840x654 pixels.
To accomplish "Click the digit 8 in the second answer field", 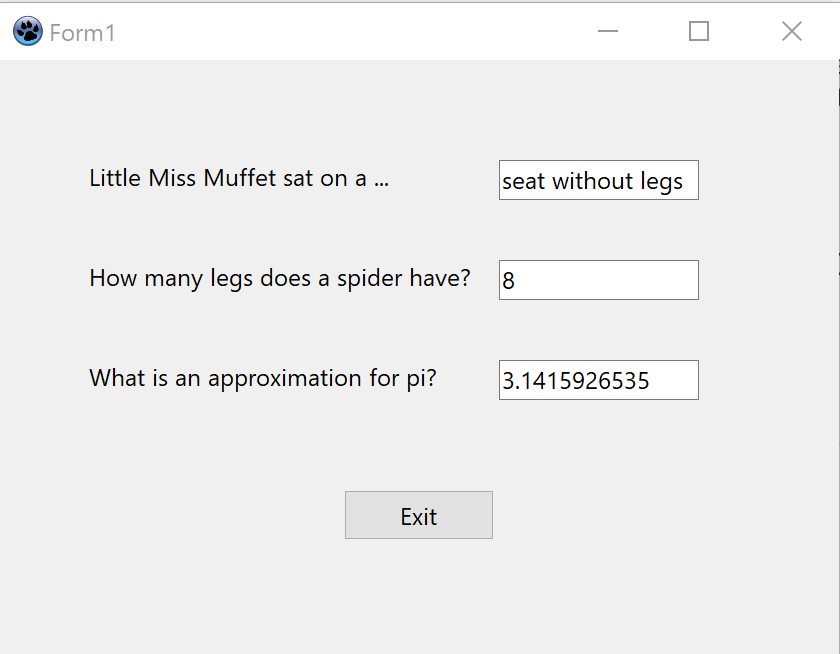I will 509,281.
